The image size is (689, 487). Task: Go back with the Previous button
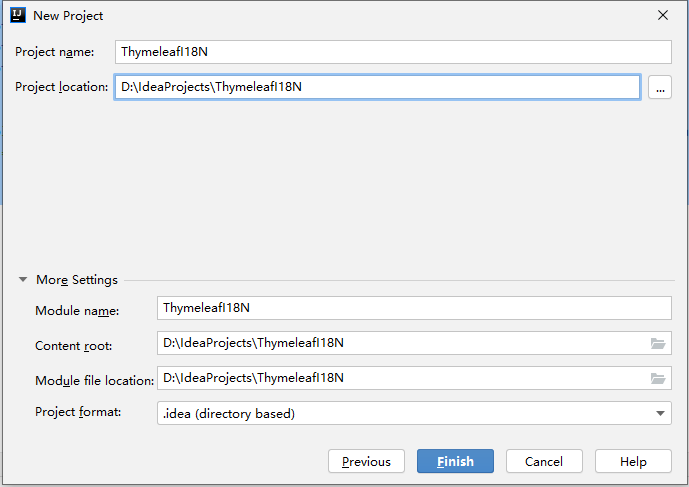366,461
